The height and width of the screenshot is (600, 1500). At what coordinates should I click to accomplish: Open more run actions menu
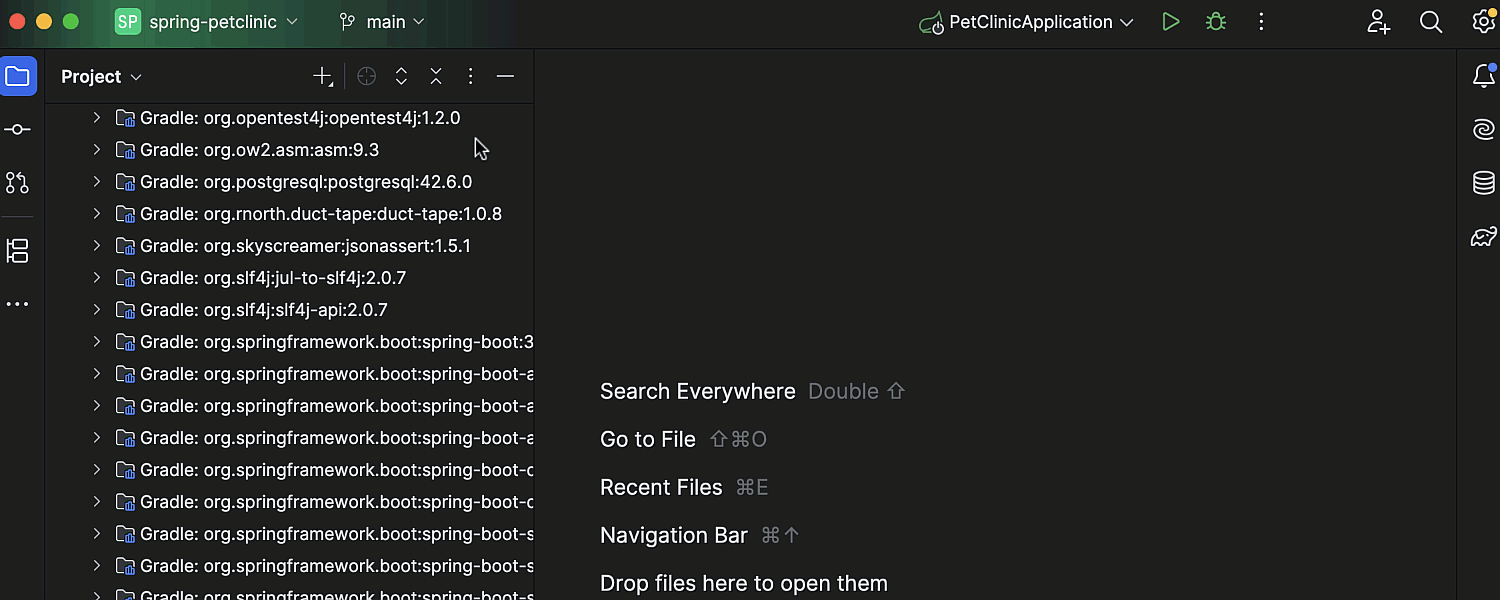1261,22
